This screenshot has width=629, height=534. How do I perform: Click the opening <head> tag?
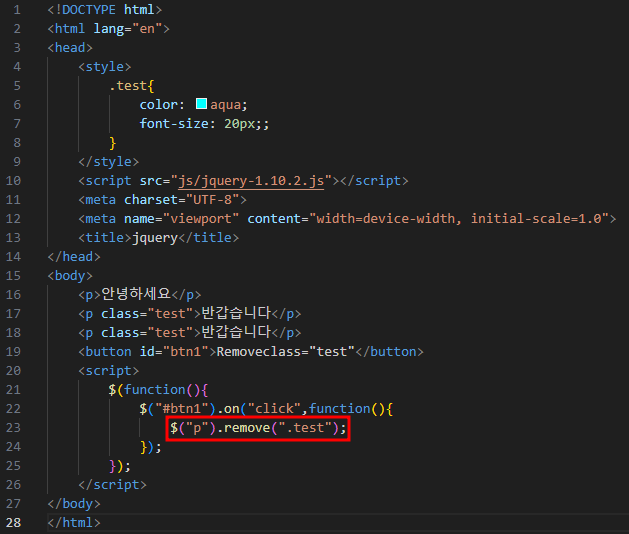(x=70, y=48)
